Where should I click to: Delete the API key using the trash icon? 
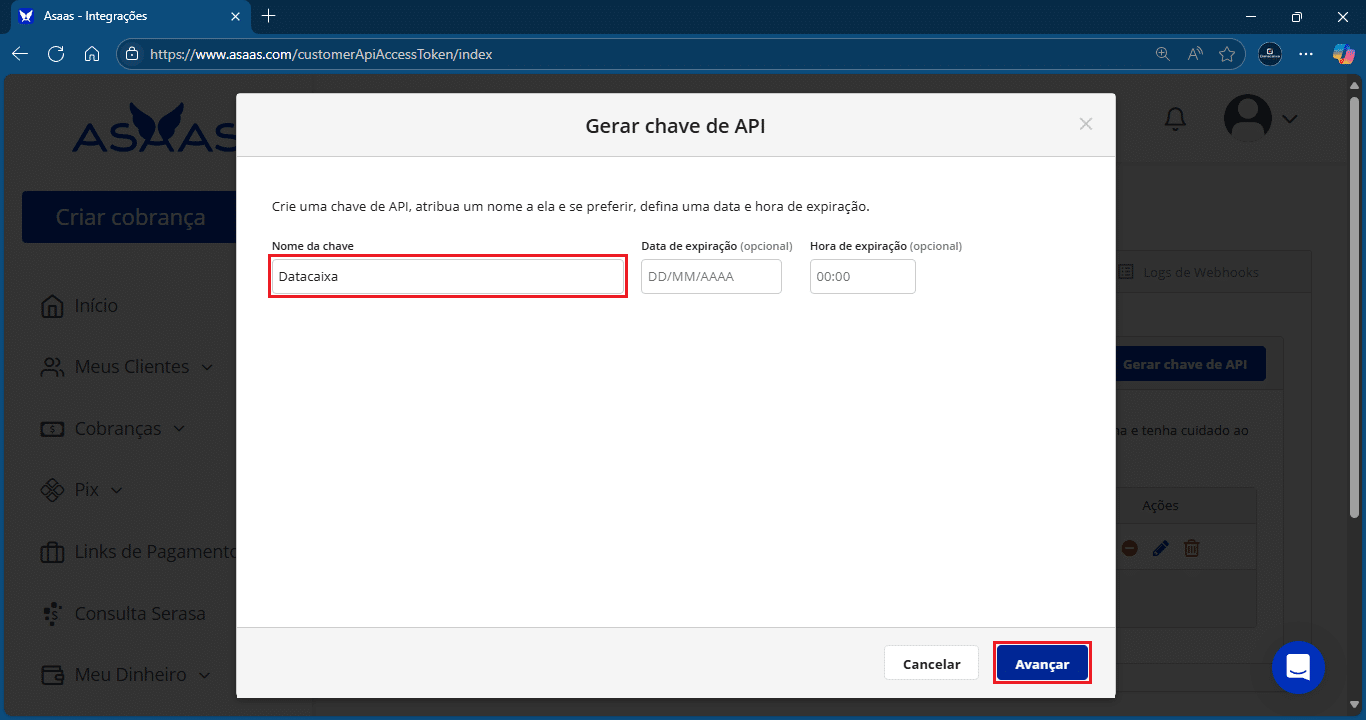(1191, 547)
